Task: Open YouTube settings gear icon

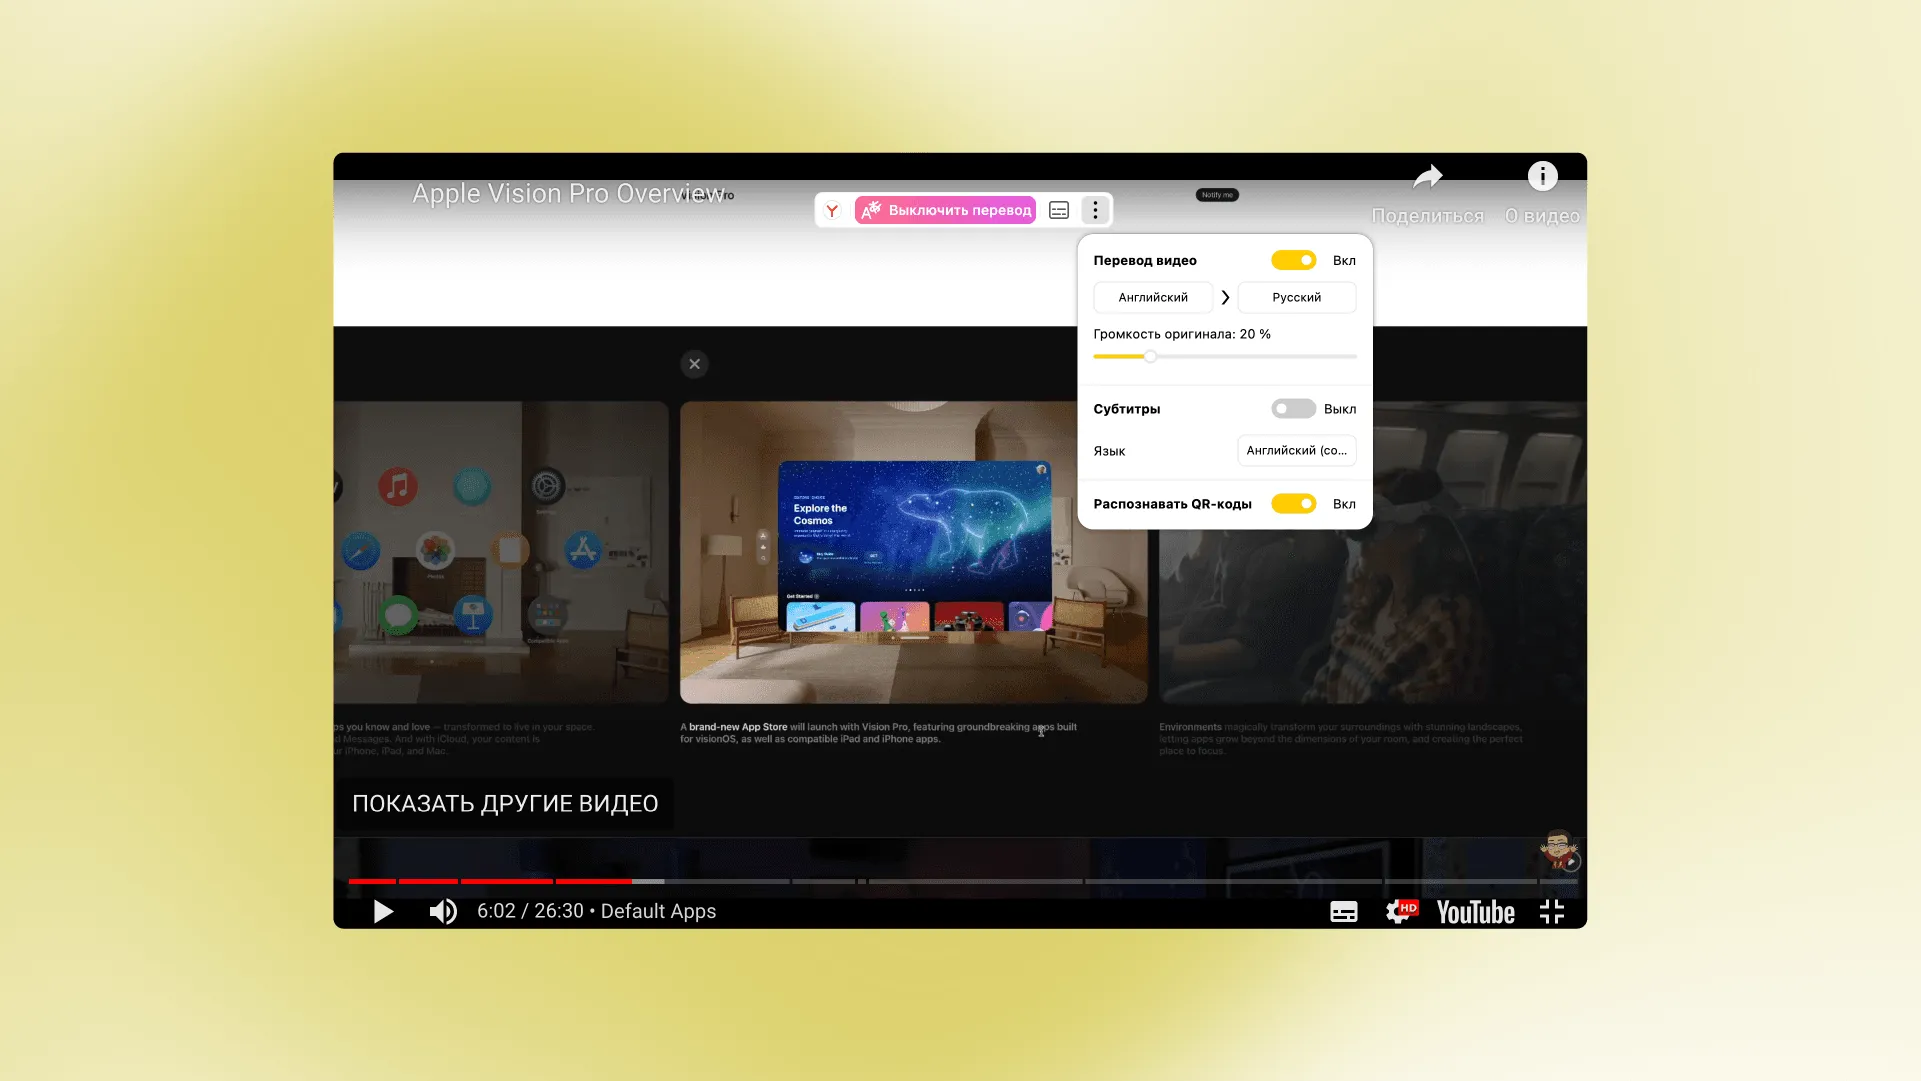Action: (1401, 911)
